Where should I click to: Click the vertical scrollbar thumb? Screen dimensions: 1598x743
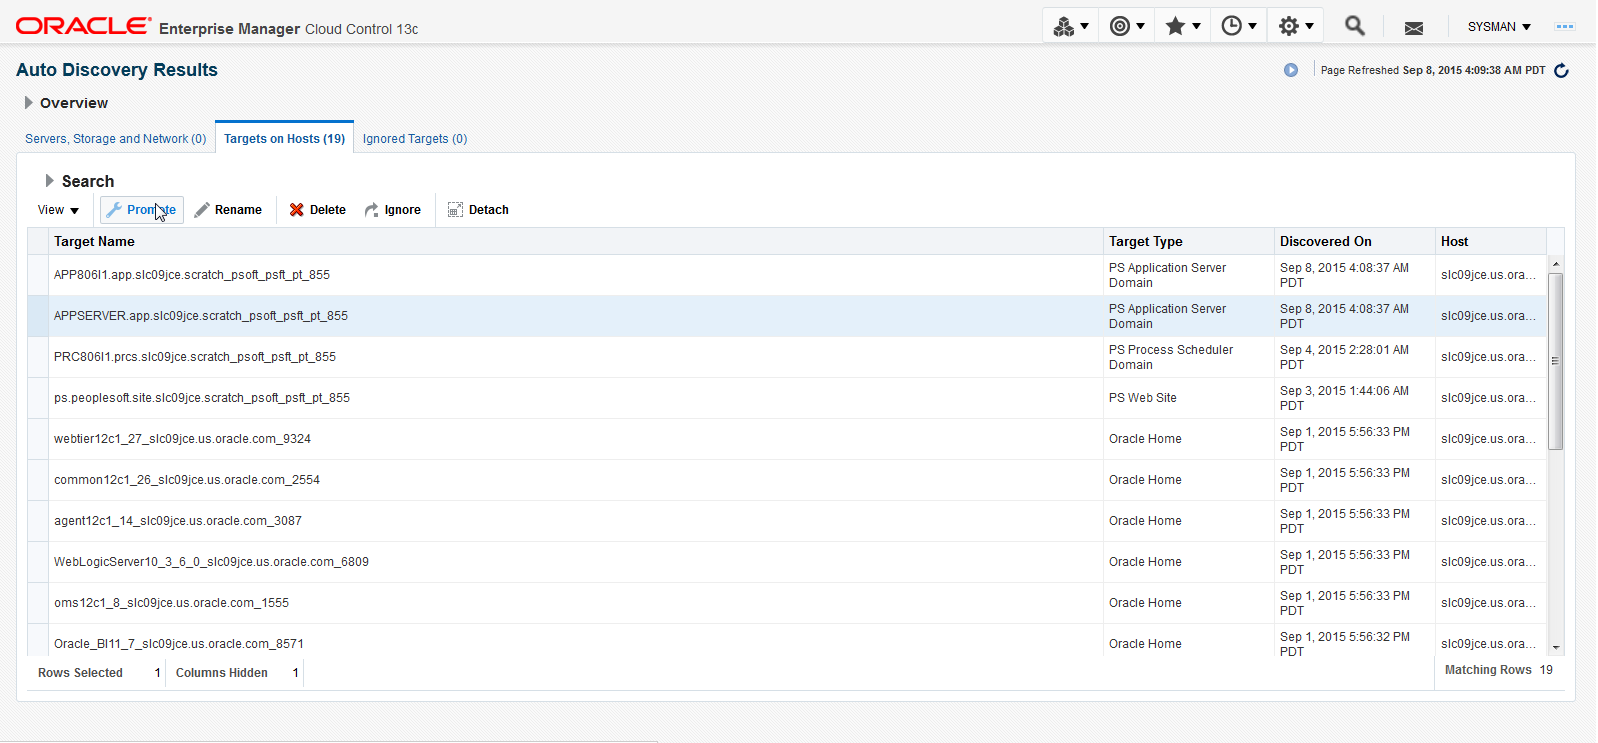pyautogui.click(x=1555, y=361)
